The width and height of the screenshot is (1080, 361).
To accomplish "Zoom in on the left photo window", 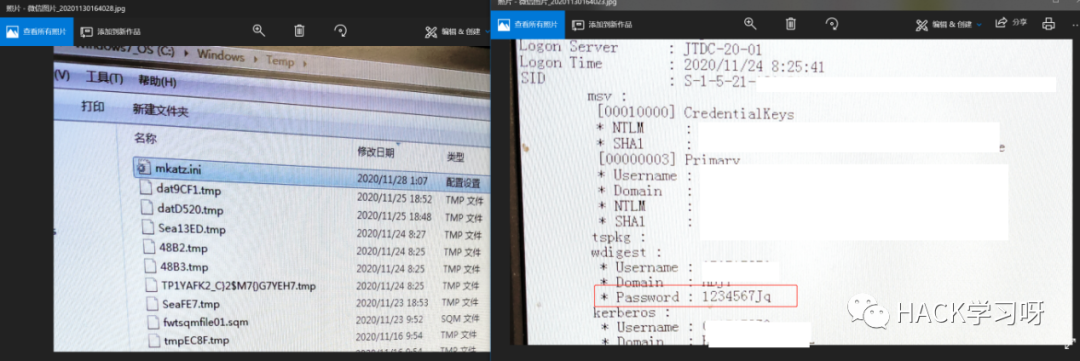I will pyautogui.click(x=259, y=31).
